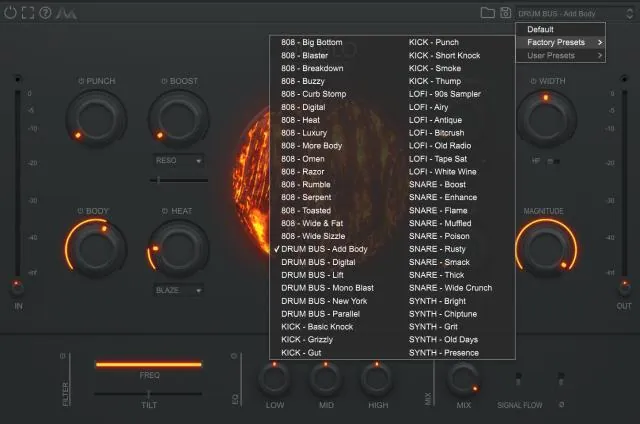Toggle the BOOST power switch
This screenshot has height=424, width=640.
click(164, 80)
